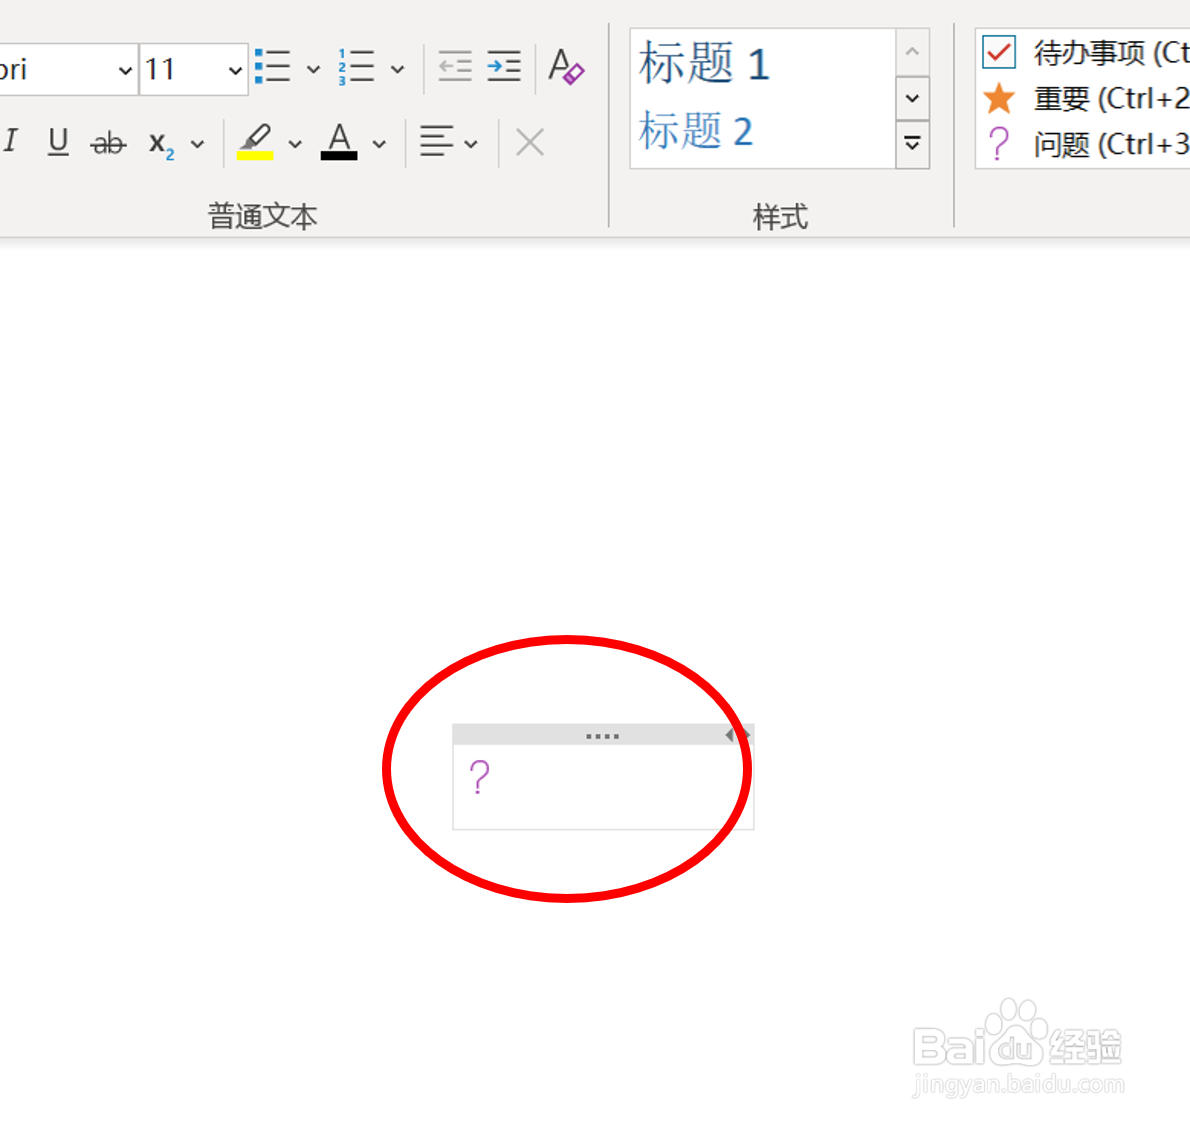Click the note container move handle
This screenshot has height=1125, width=1190.
tap(601, 734)
